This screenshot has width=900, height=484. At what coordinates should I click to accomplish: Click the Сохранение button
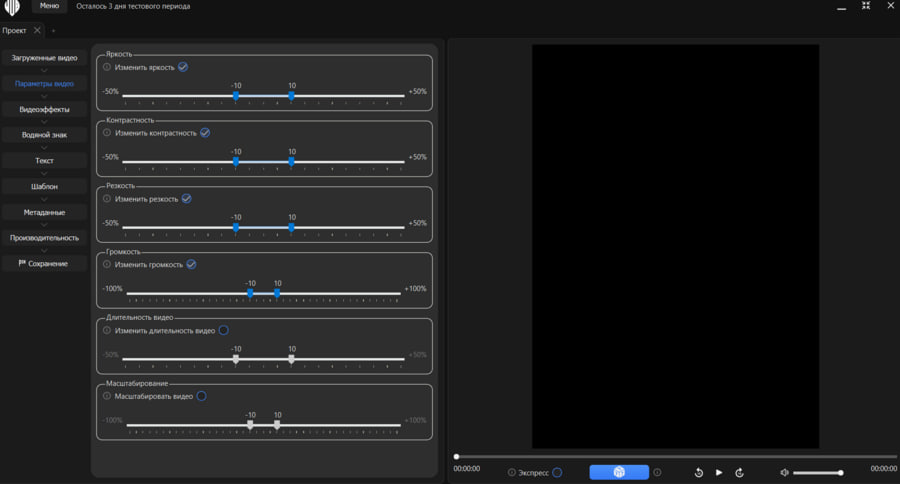pos(44,264)
